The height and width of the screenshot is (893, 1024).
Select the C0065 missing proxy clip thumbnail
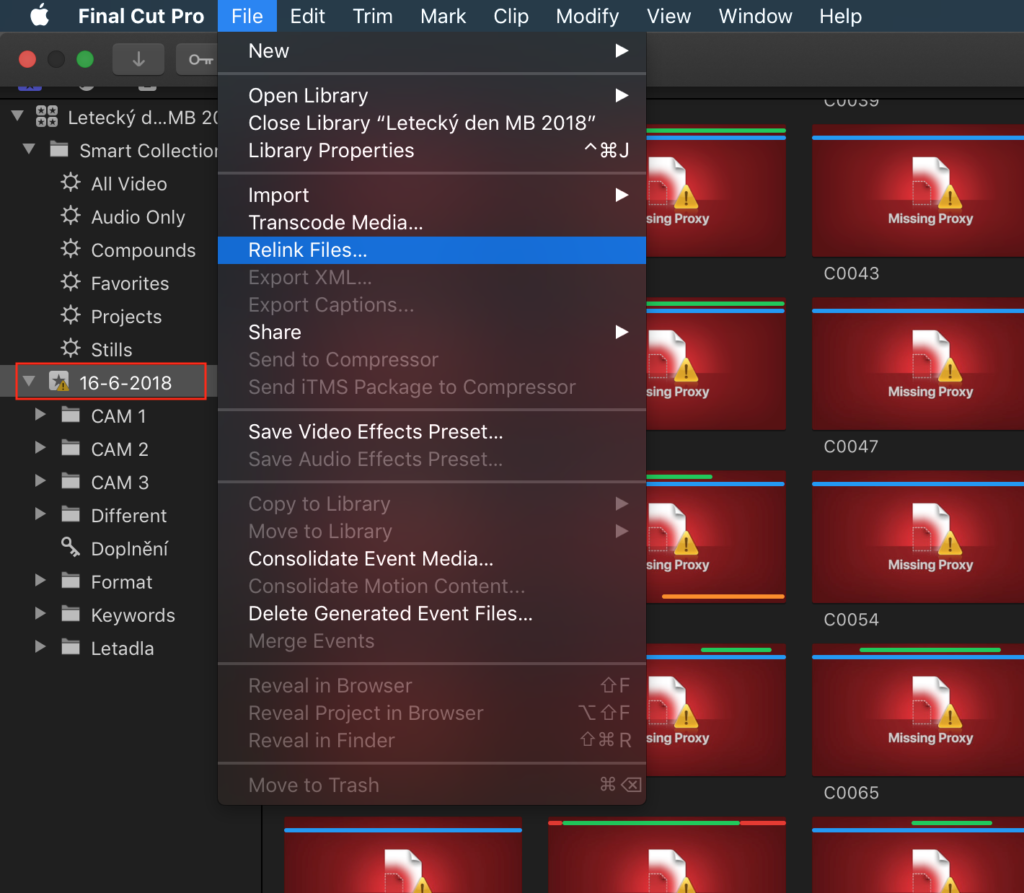tap(918, 710)
